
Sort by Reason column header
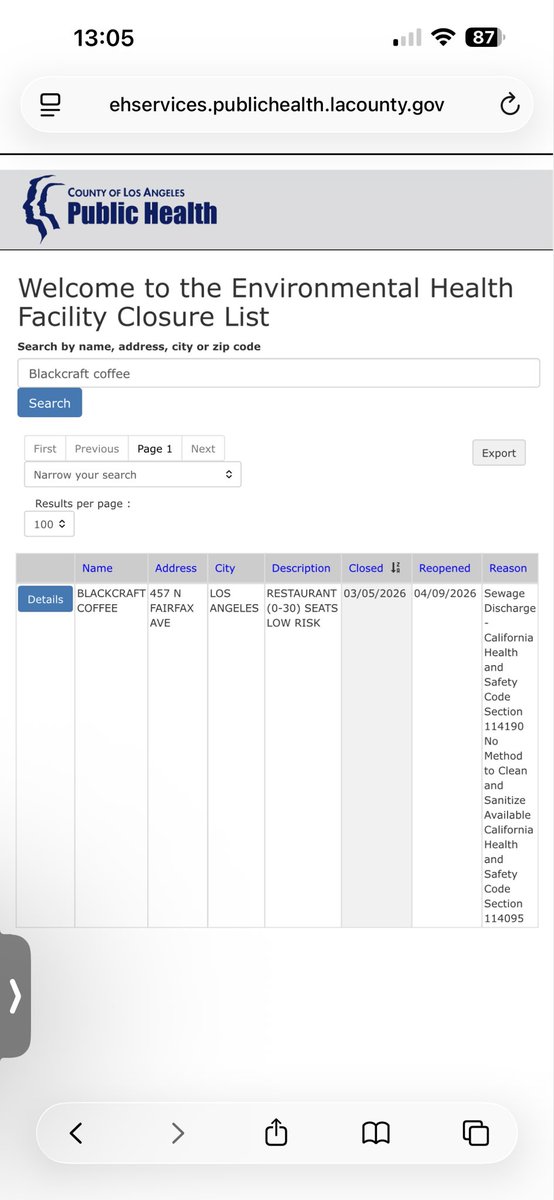[x=508, y=568]
